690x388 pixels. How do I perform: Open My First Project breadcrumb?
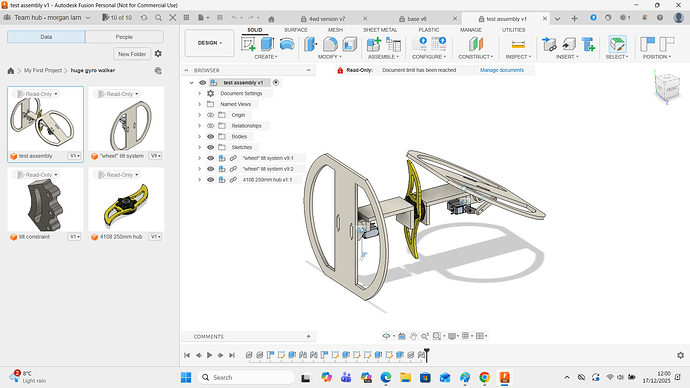pyautogui.click(x=43, y=70)
